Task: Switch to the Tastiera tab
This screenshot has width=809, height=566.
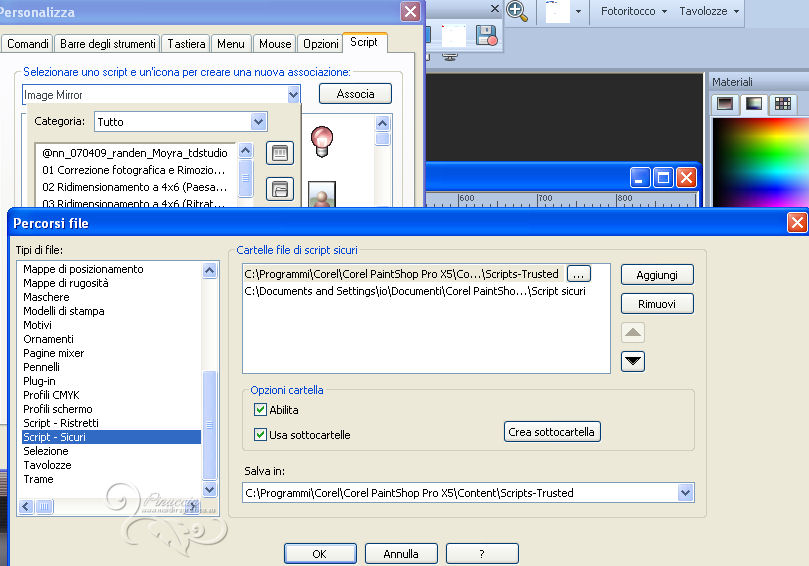Action: 186,44
